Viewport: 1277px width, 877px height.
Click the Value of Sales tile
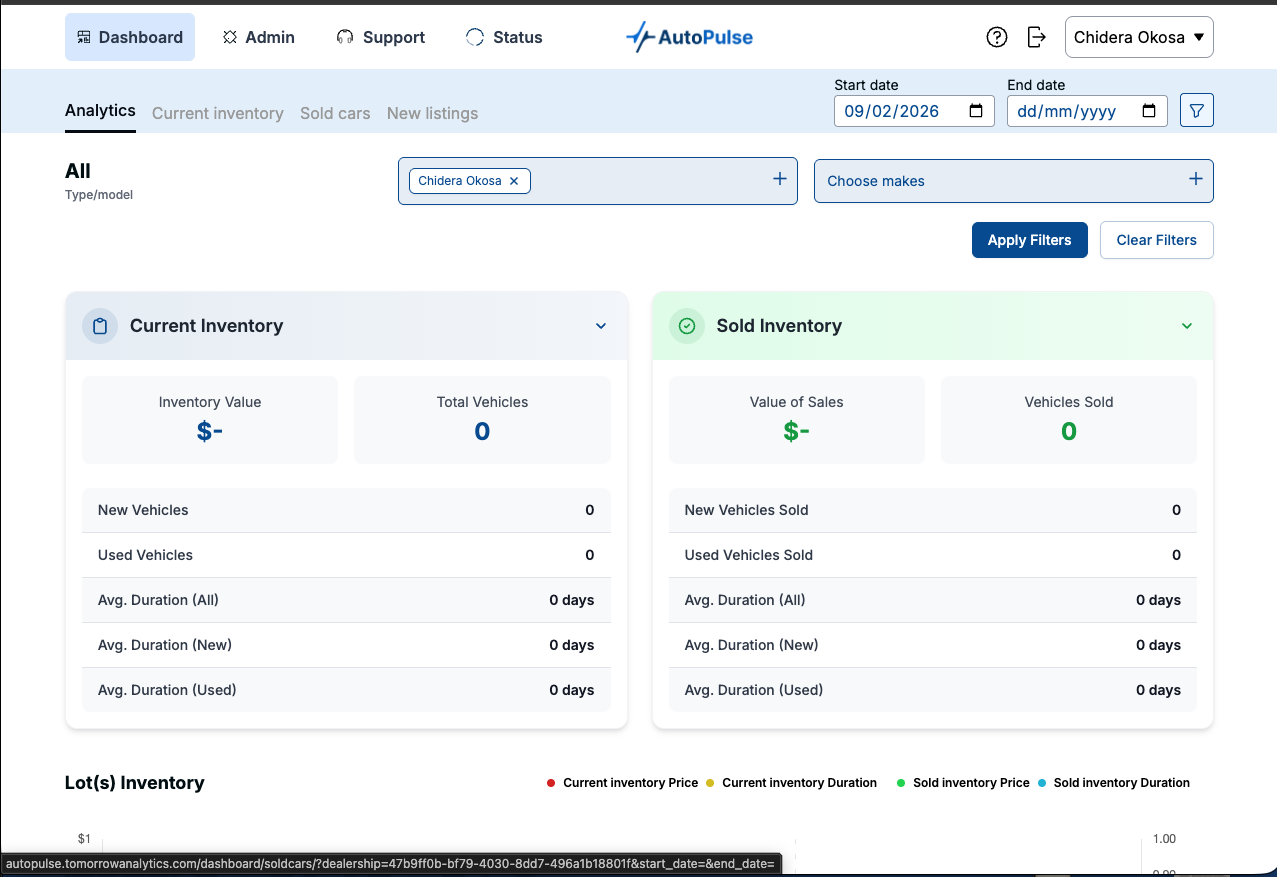pyautogui.click(x=797, y=420)
